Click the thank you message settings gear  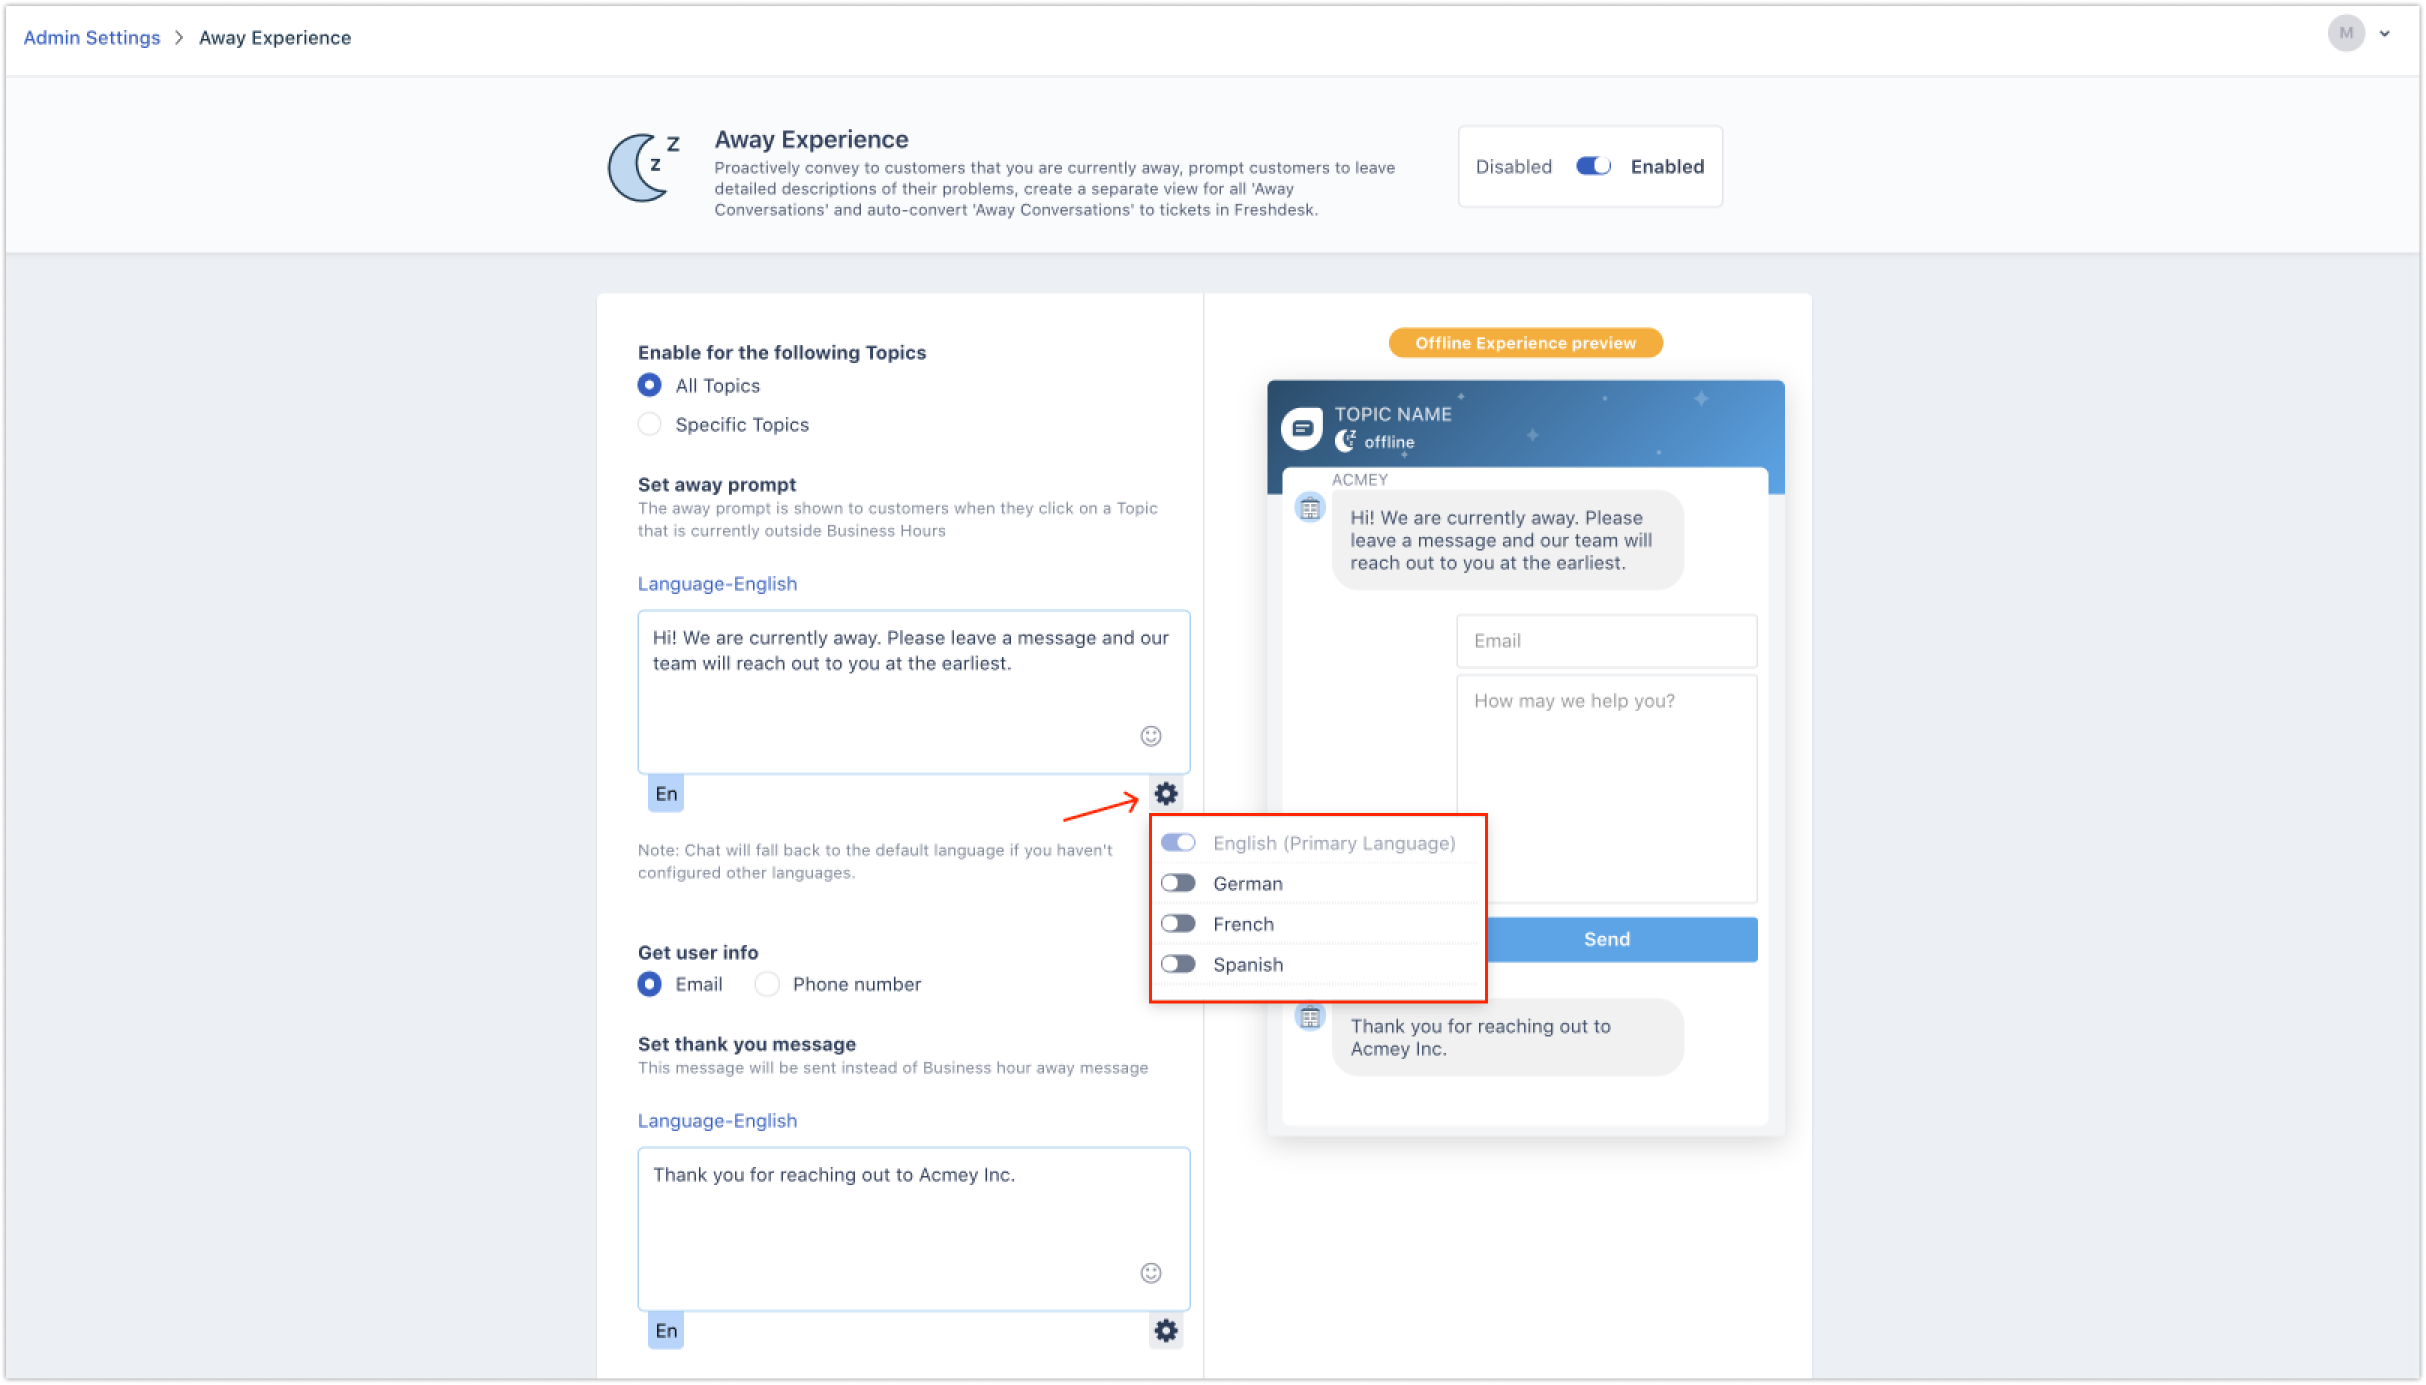coord(1165,1331)
